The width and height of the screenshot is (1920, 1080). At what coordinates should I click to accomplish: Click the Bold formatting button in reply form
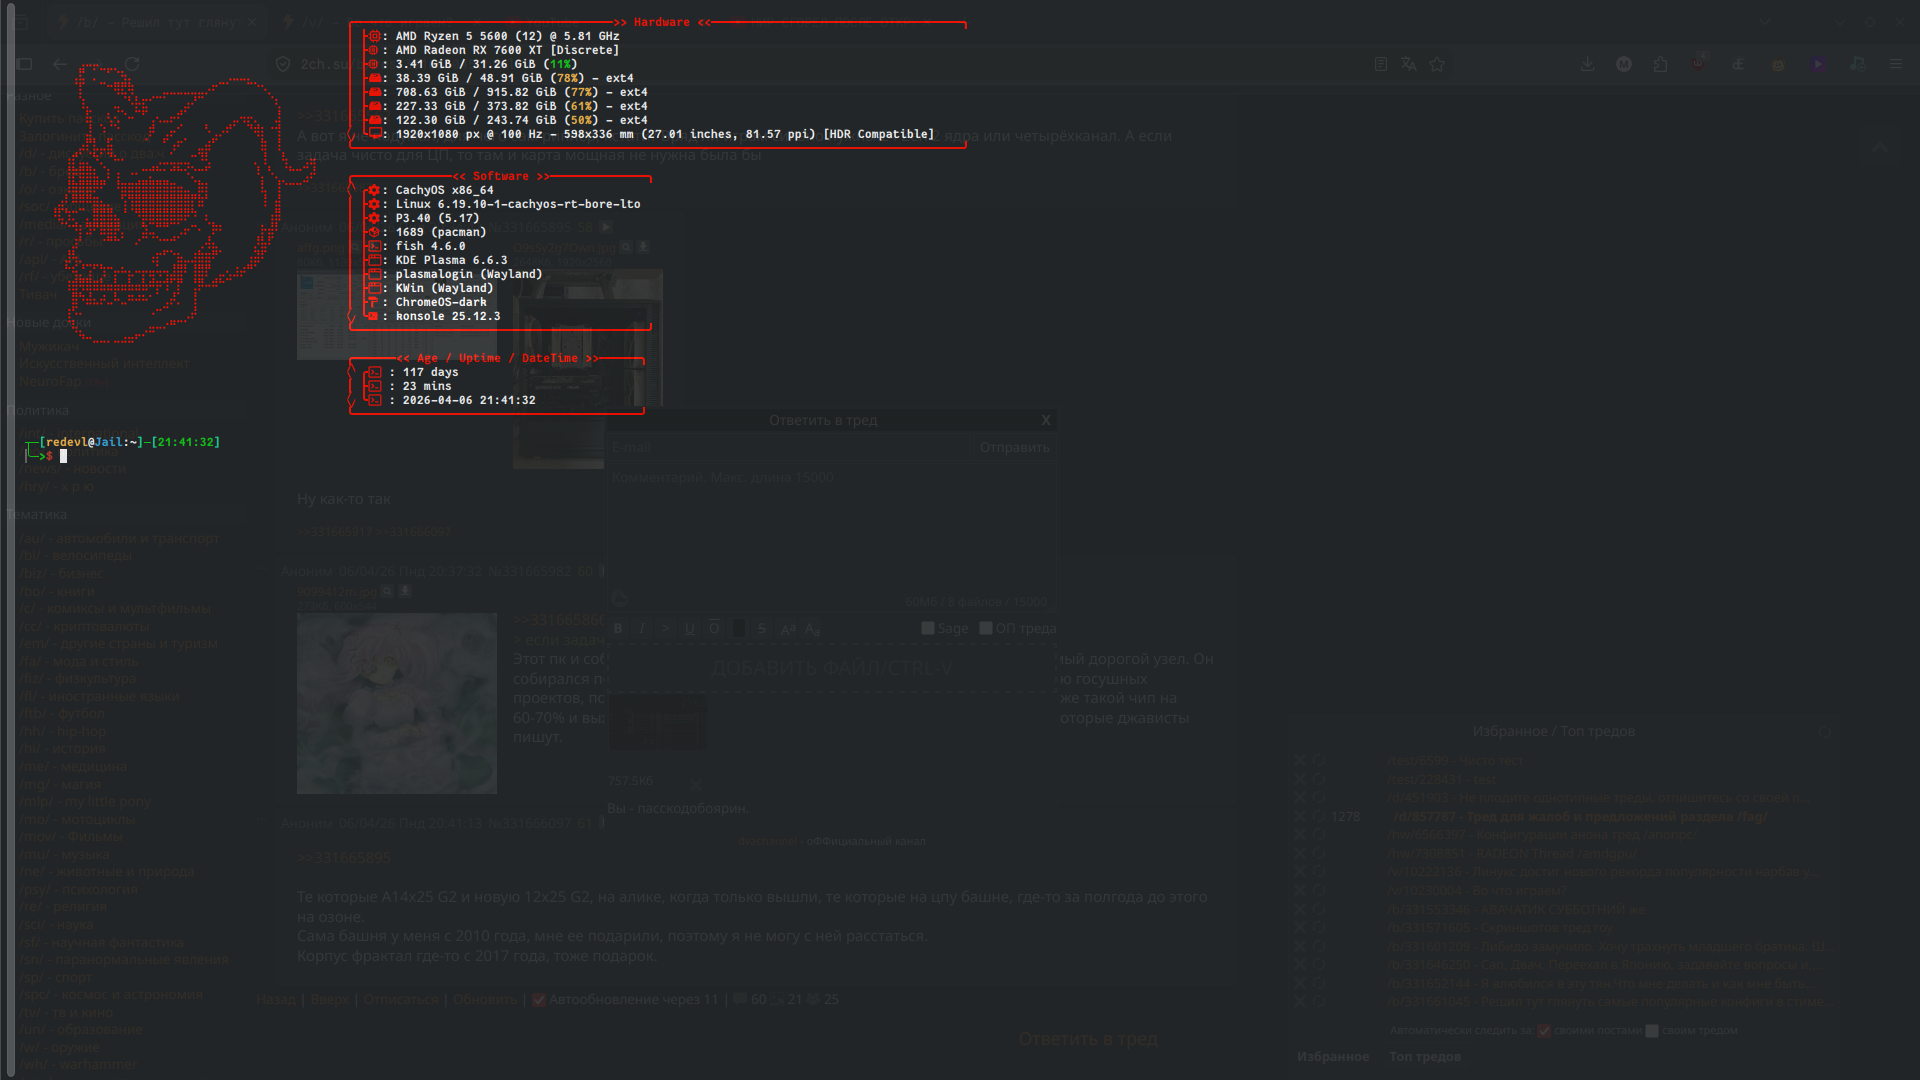pyautogui.click(x=618, y=628)
